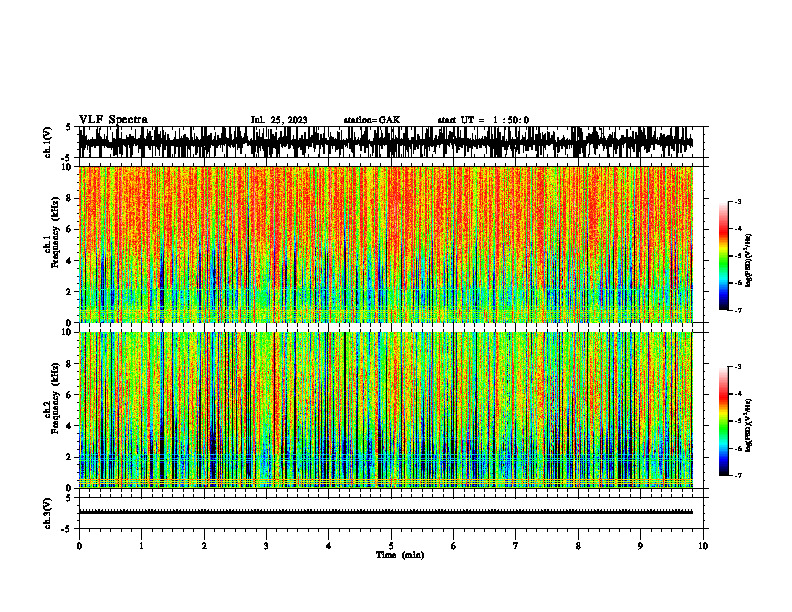Image resolution: width=792 pixels, height=612 pixels.
Task: Click the "-5" tick on the ch.1(V) axis
Action: (x=67, y=158)
